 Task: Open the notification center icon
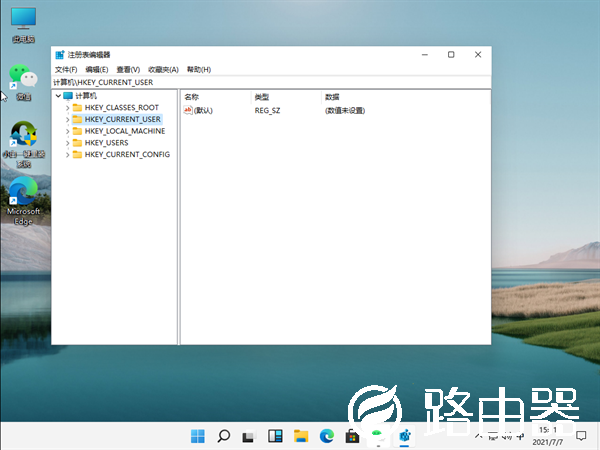tap(581, 435)
